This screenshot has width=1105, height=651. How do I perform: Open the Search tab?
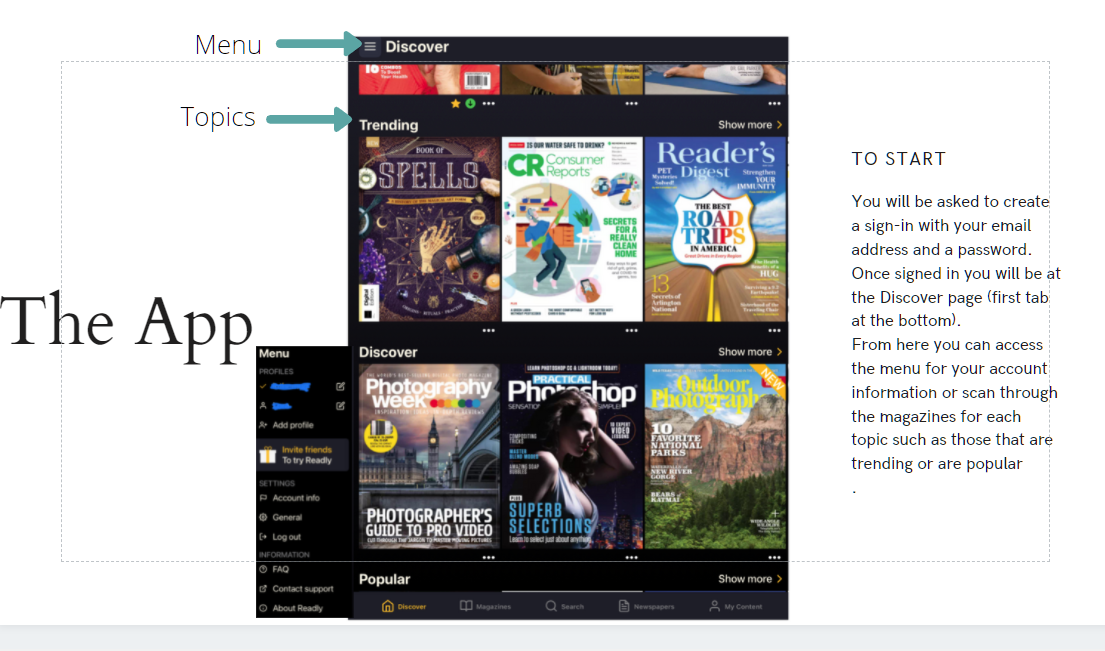564,607
